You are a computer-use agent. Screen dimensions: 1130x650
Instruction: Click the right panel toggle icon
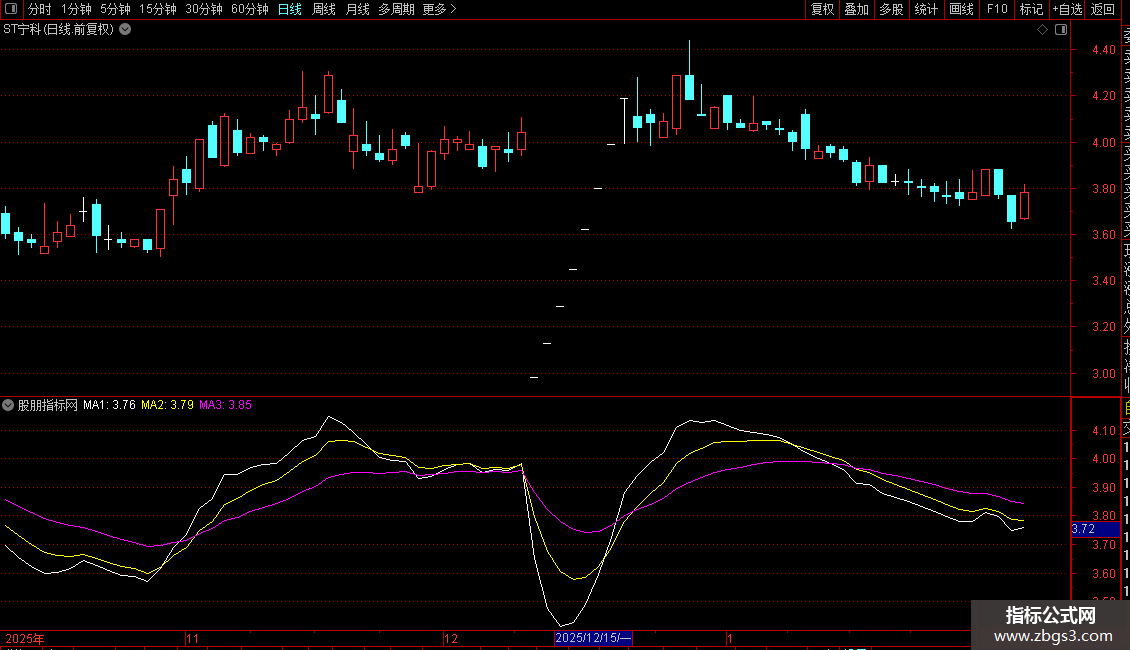point(1060,30)
